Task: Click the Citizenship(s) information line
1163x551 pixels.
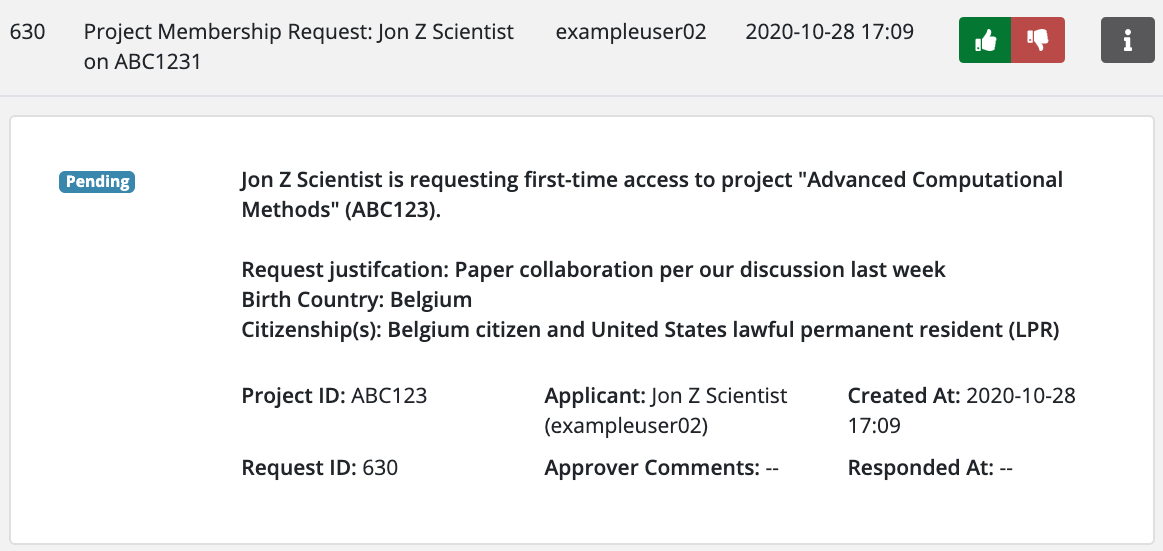Action: pyautogui.click(x=650, y=330)
